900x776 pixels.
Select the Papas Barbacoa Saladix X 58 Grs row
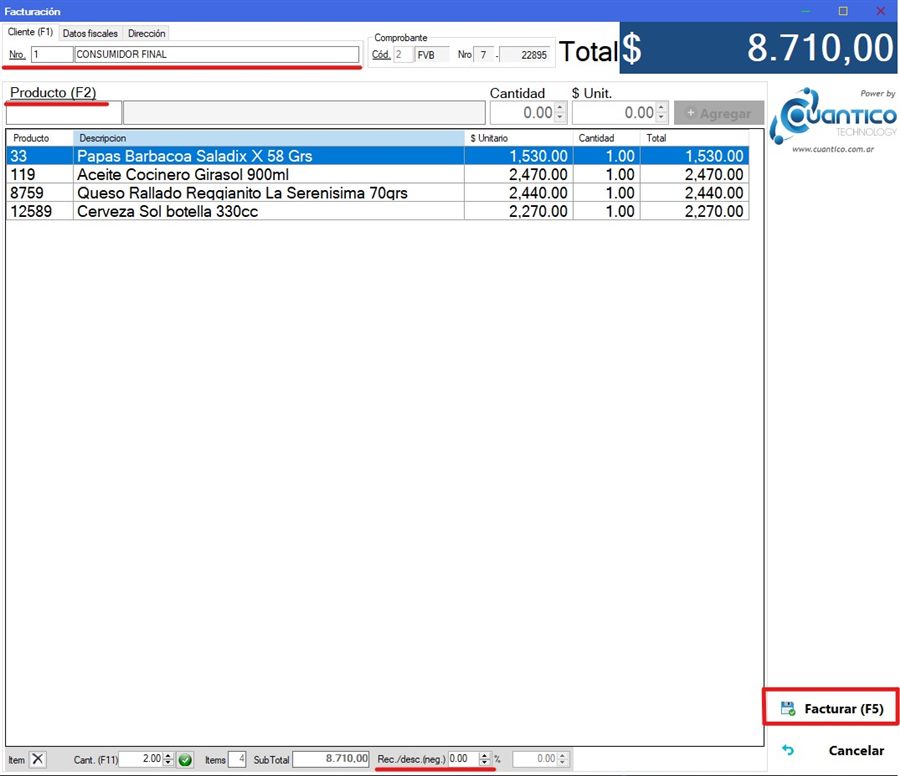[378, 156]
